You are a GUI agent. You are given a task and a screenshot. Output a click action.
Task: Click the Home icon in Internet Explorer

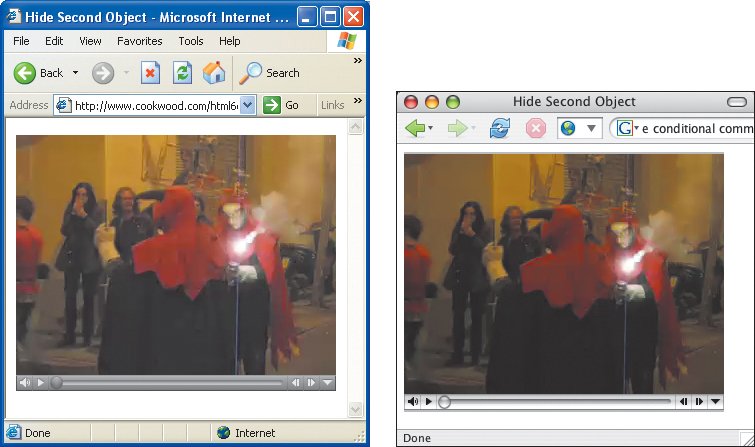(214, 73)
